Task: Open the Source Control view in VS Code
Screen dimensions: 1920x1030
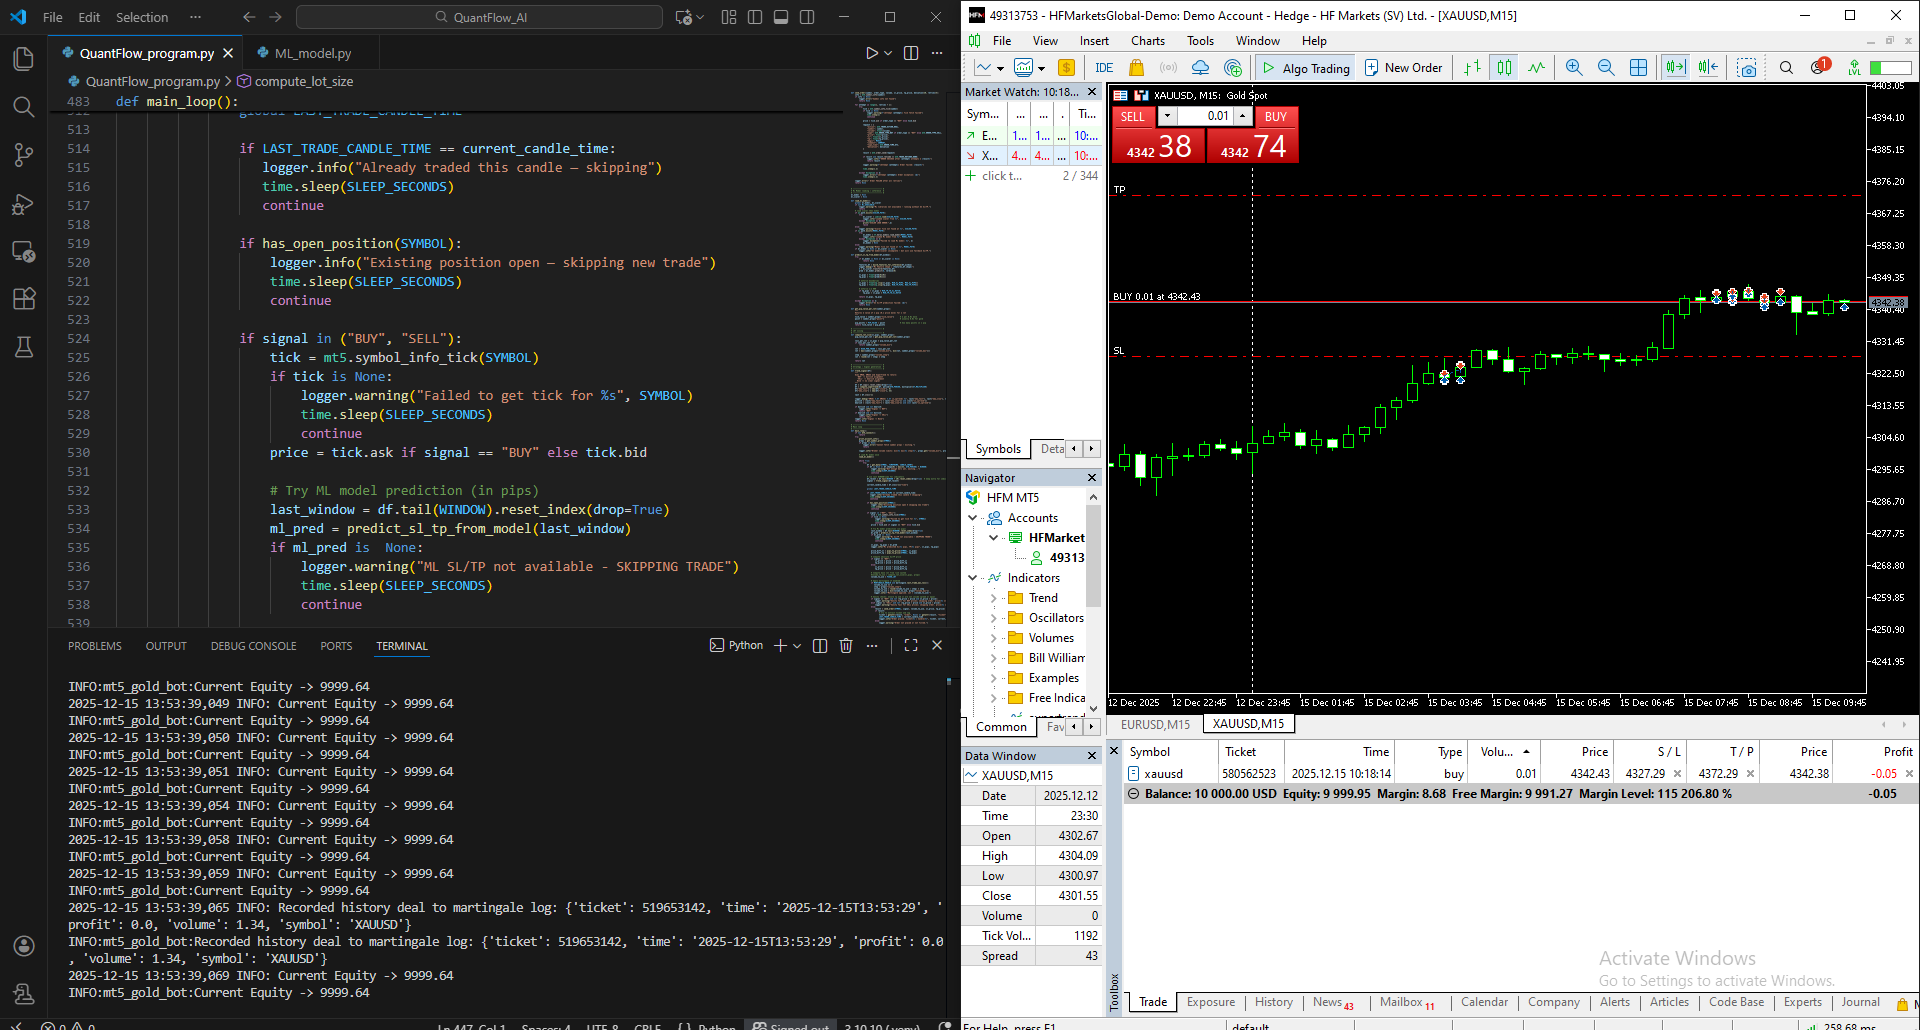Action: 24,155
